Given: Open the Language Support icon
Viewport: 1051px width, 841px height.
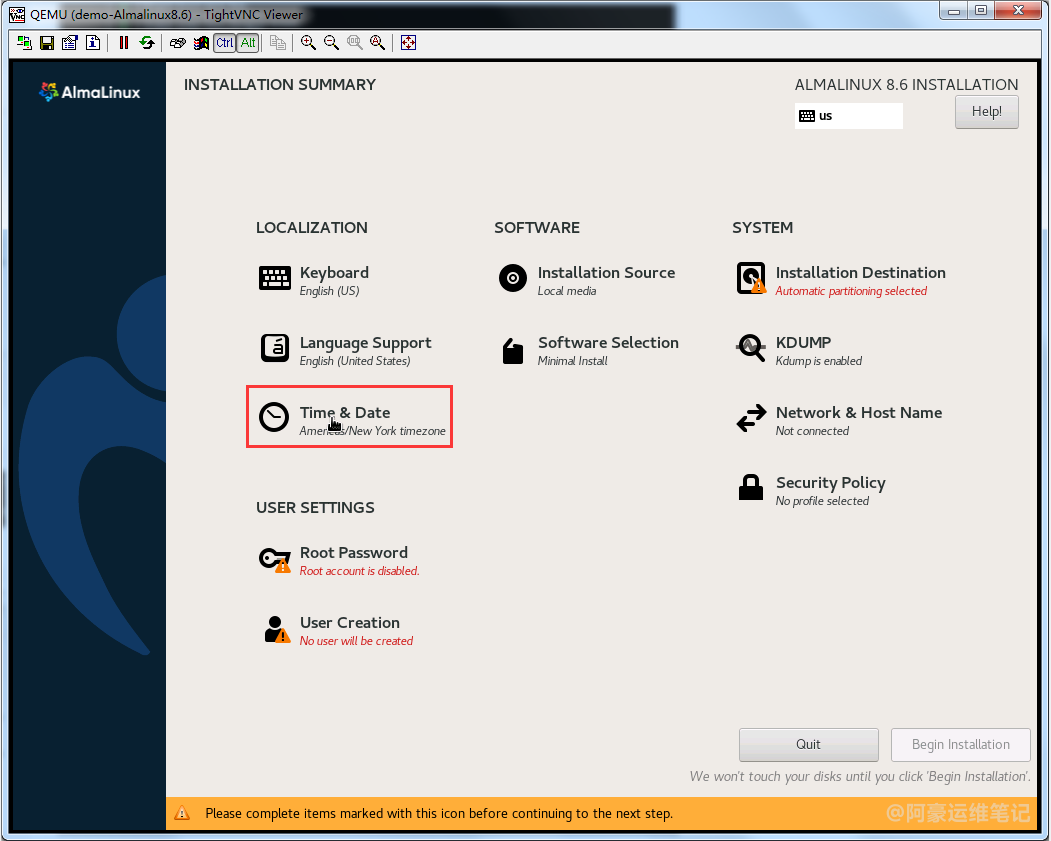Looking at the screenshot, I should 275,348.
